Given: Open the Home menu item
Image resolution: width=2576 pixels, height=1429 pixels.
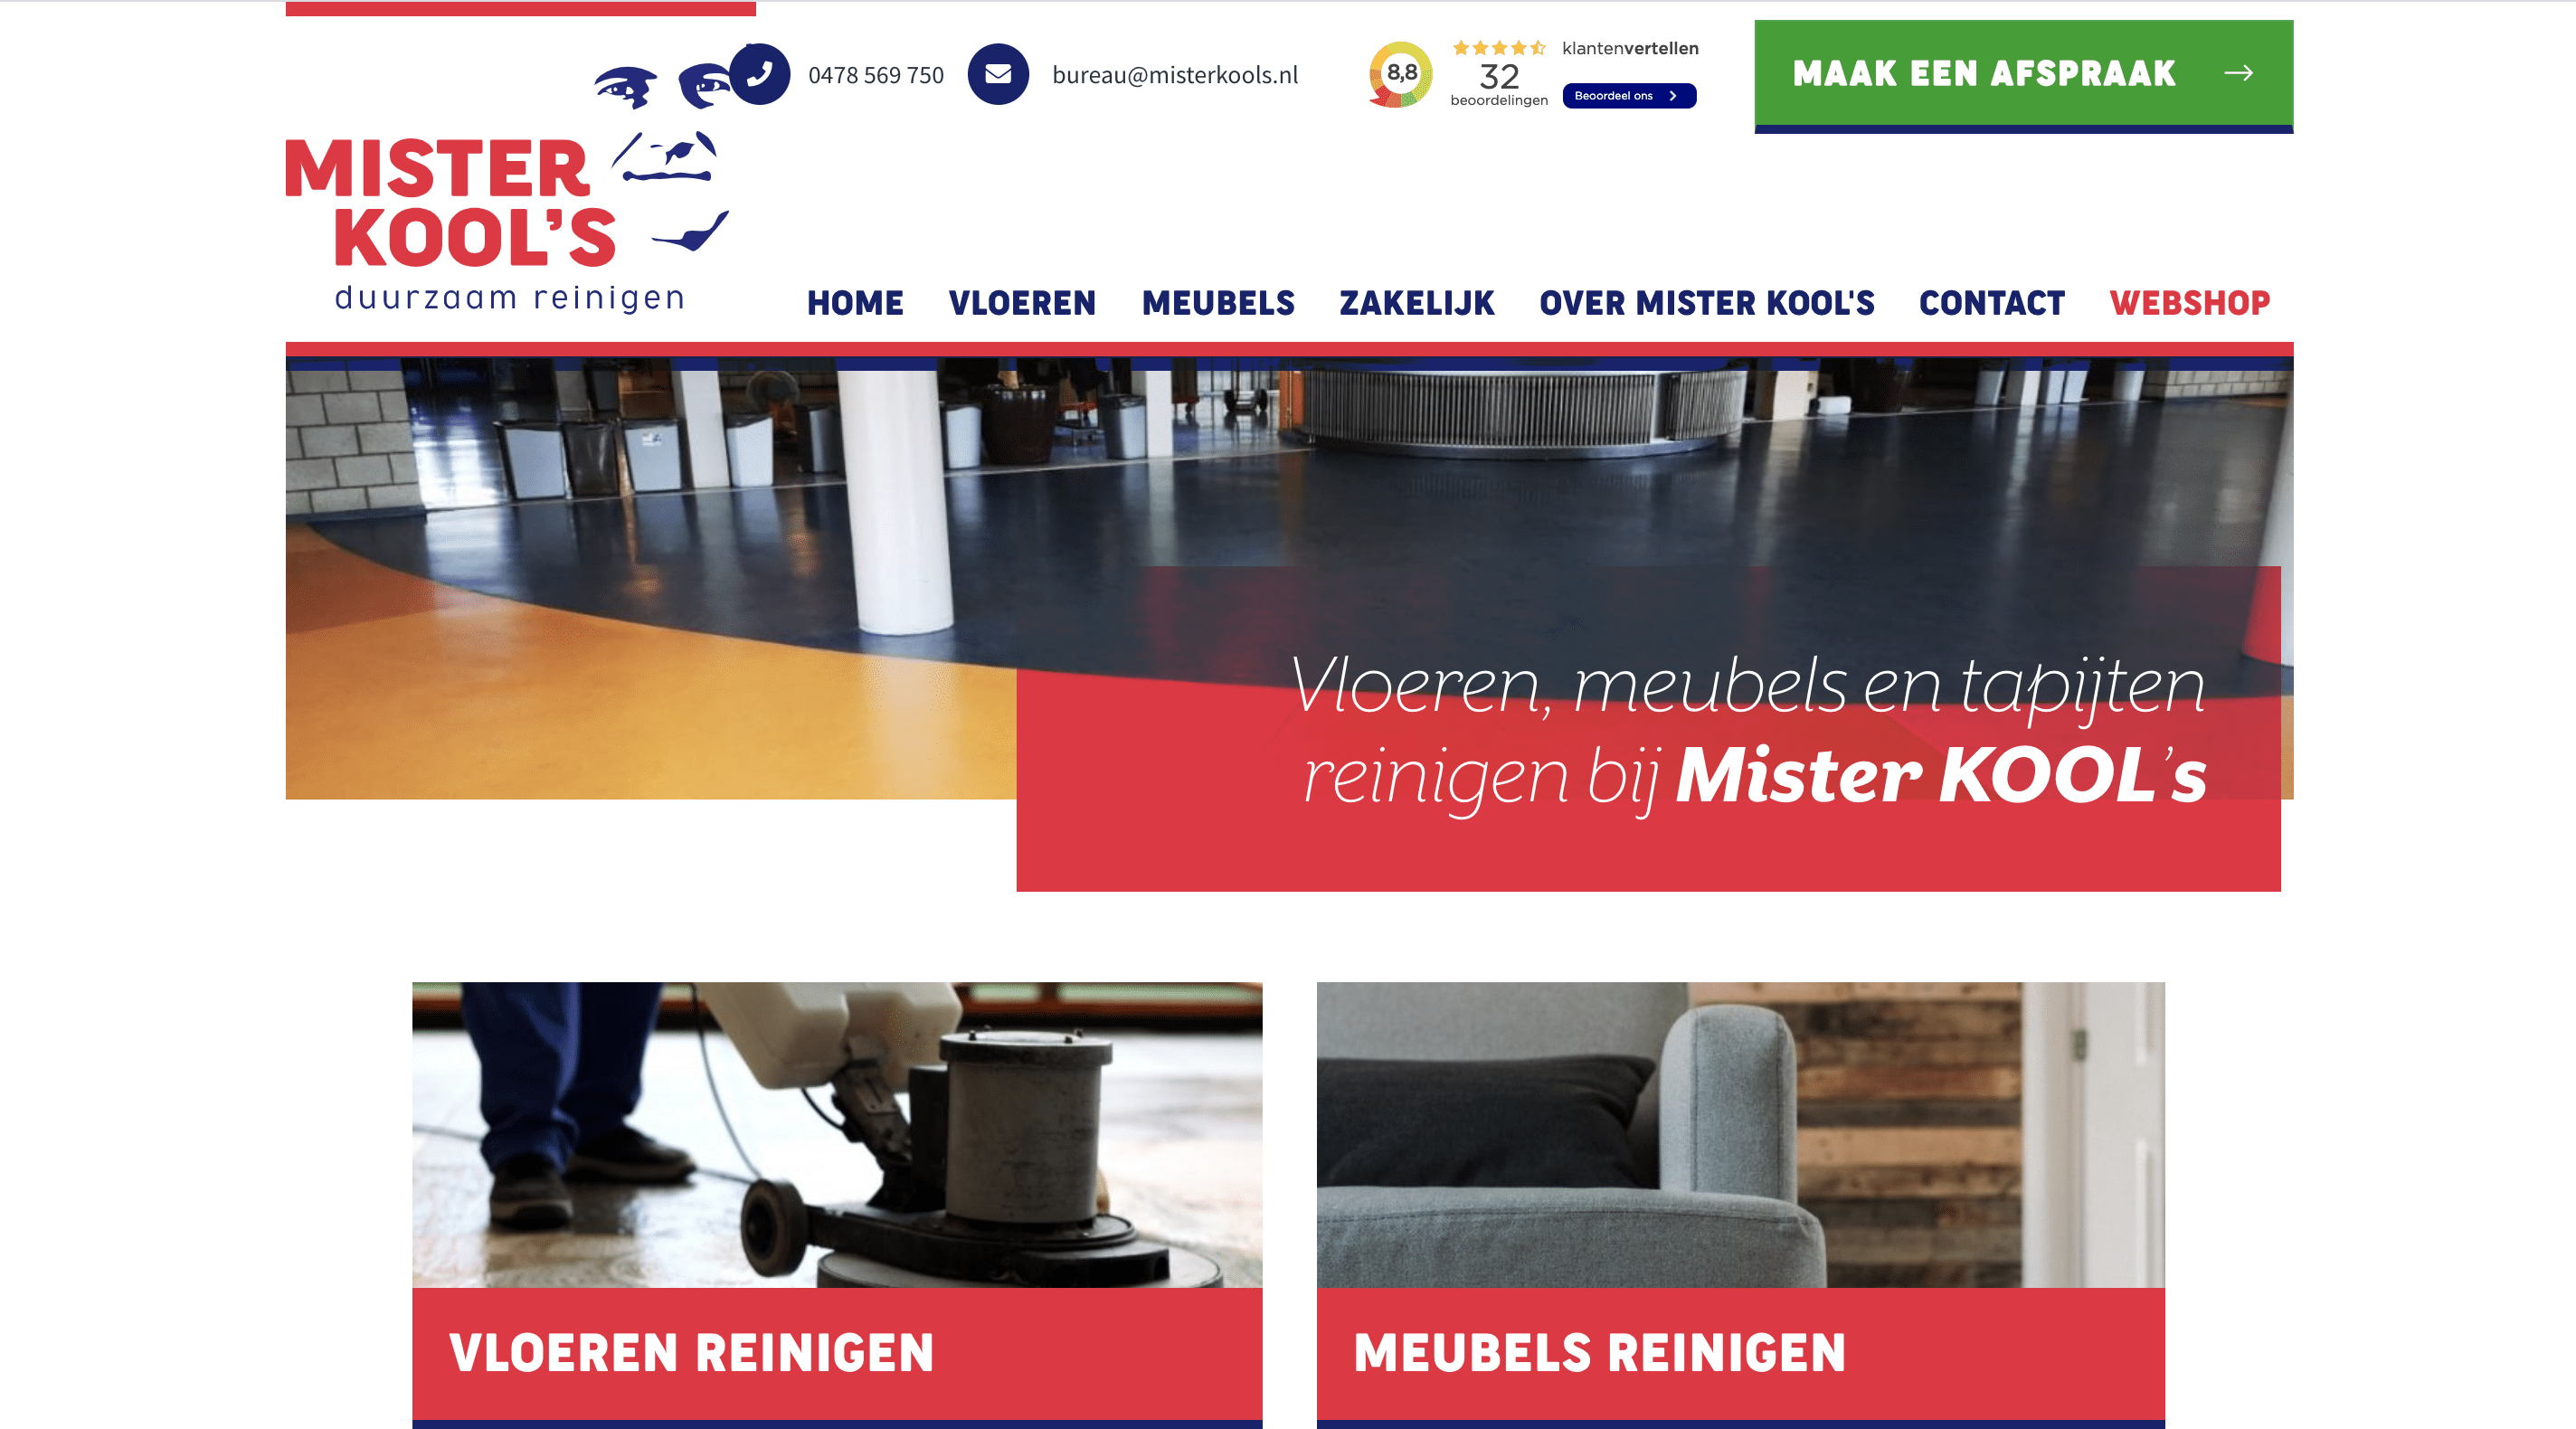Looking at the screenshot, I should tap(855, 303).
